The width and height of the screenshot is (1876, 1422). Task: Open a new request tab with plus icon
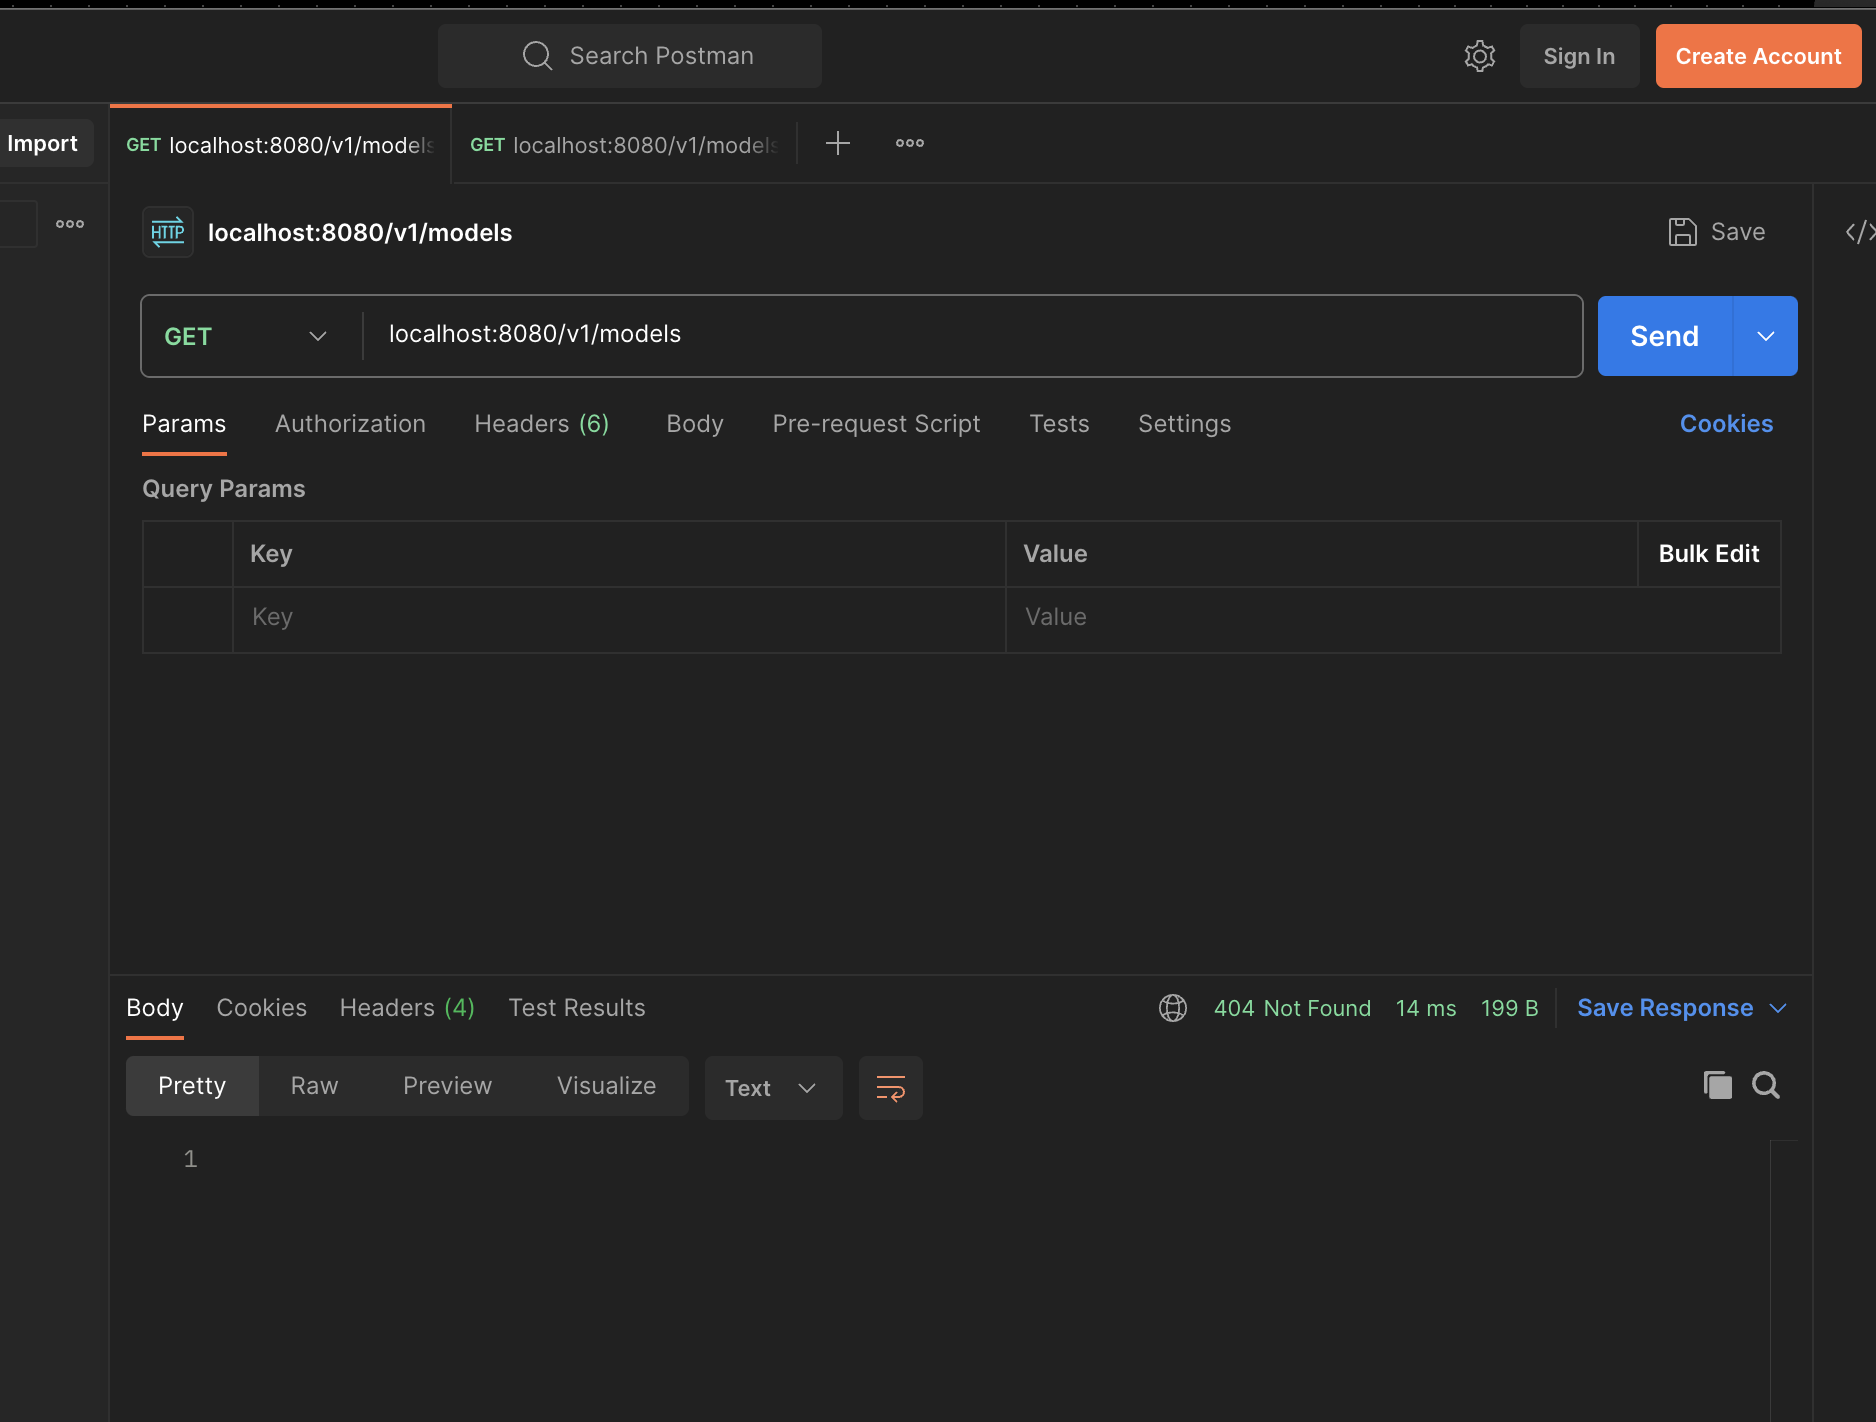tap(838, 143)
